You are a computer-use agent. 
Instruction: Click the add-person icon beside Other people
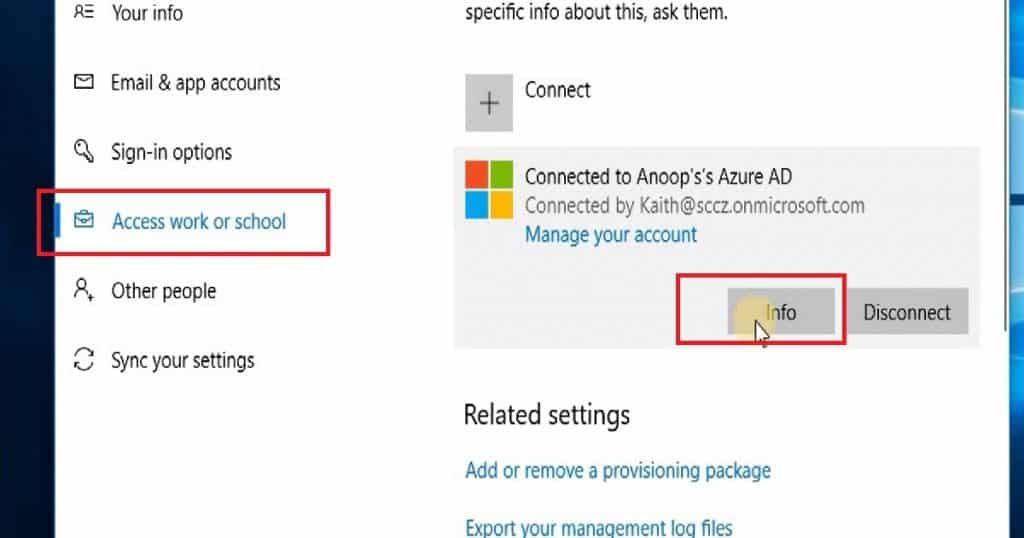84,291
